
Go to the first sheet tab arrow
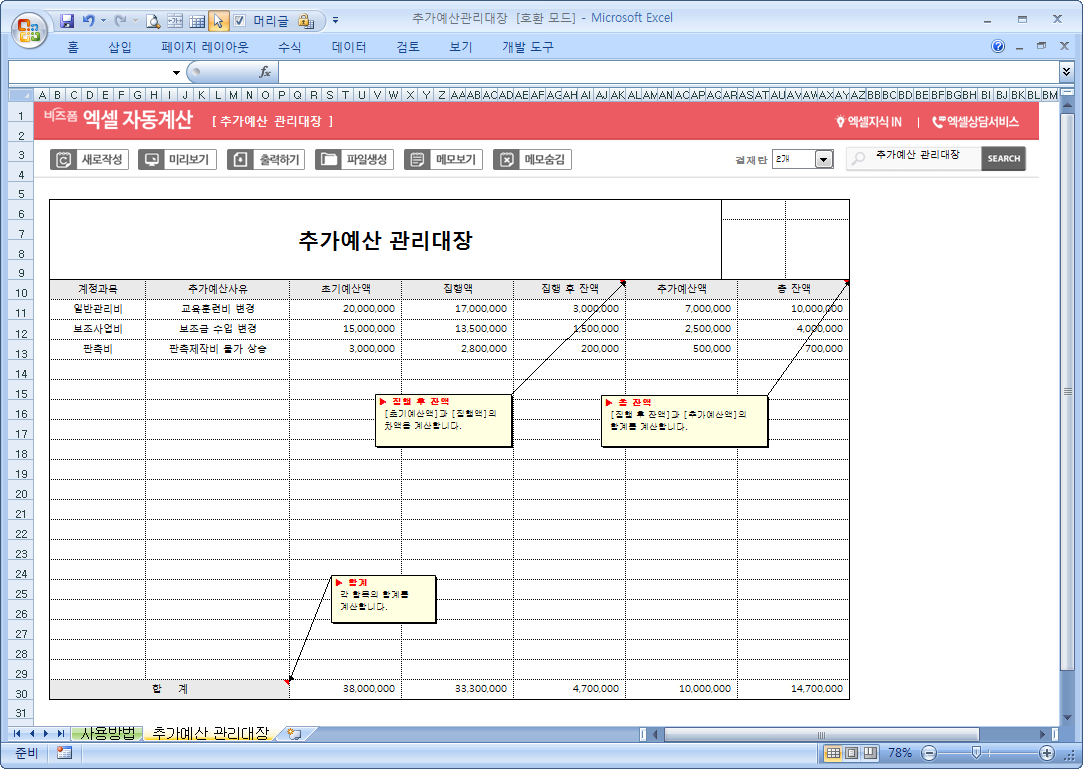click(17, 734)
